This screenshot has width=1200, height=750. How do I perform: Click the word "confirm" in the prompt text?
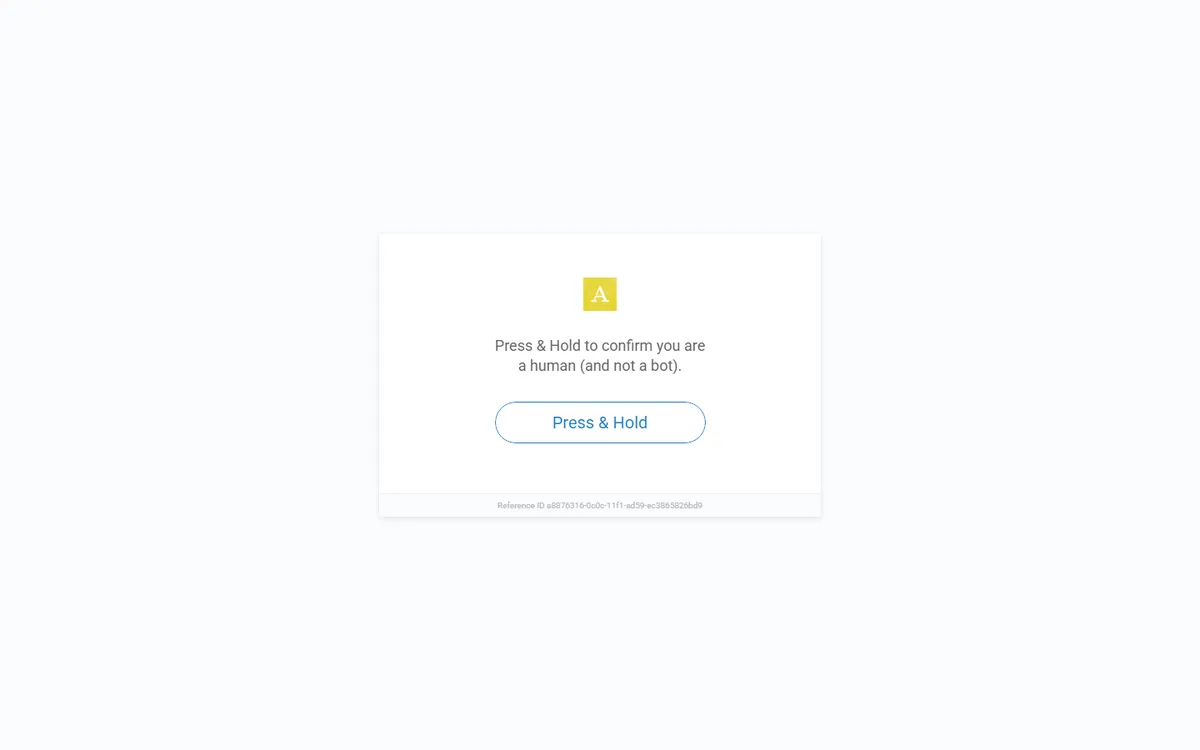(x=627, y=346)
